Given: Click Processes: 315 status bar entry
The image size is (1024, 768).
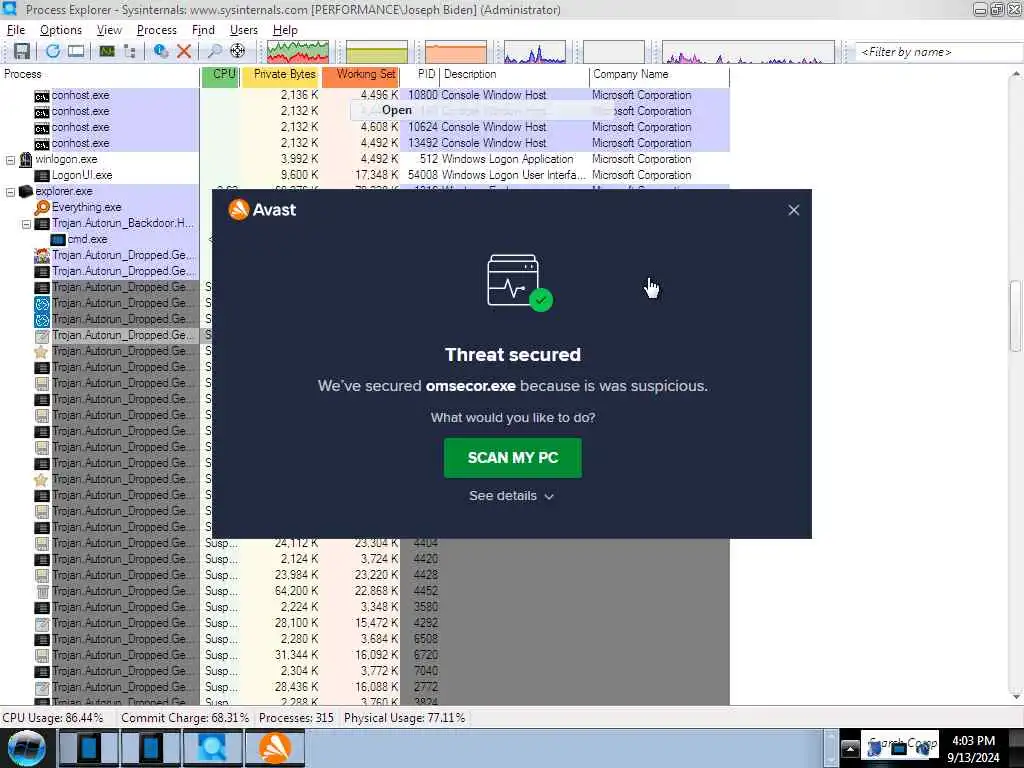Looking at the screenshot, I should coord(296,718).
